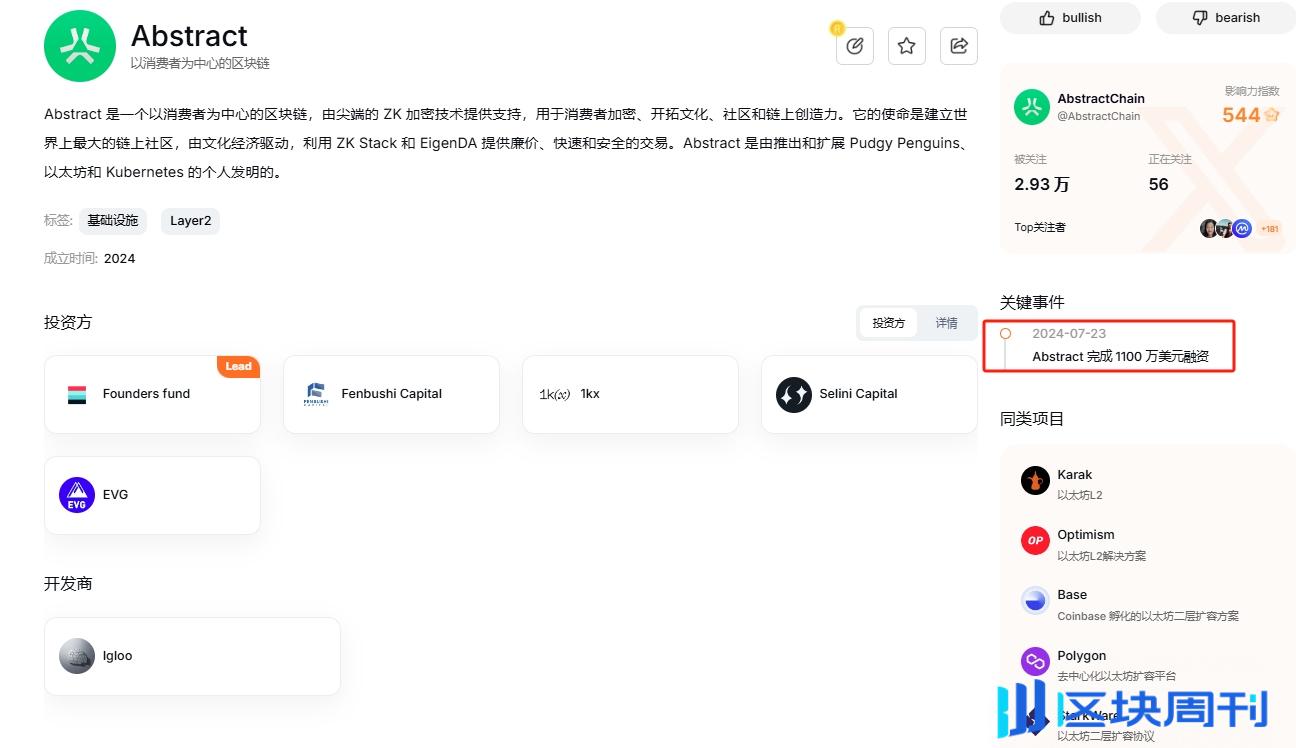
Task: Click the Selini Capital logo
Action: pos(794,394)
